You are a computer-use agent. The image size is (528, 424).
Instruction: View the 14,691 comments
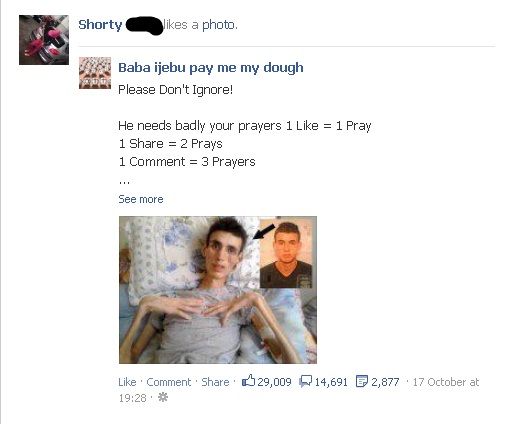[x=331, y=382]
